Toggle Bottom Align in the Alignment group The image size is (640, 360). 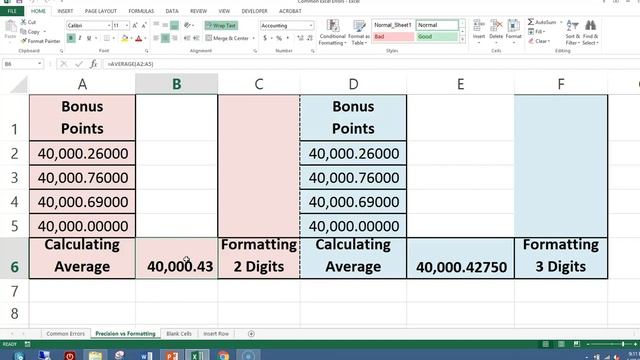pos(174,25)
